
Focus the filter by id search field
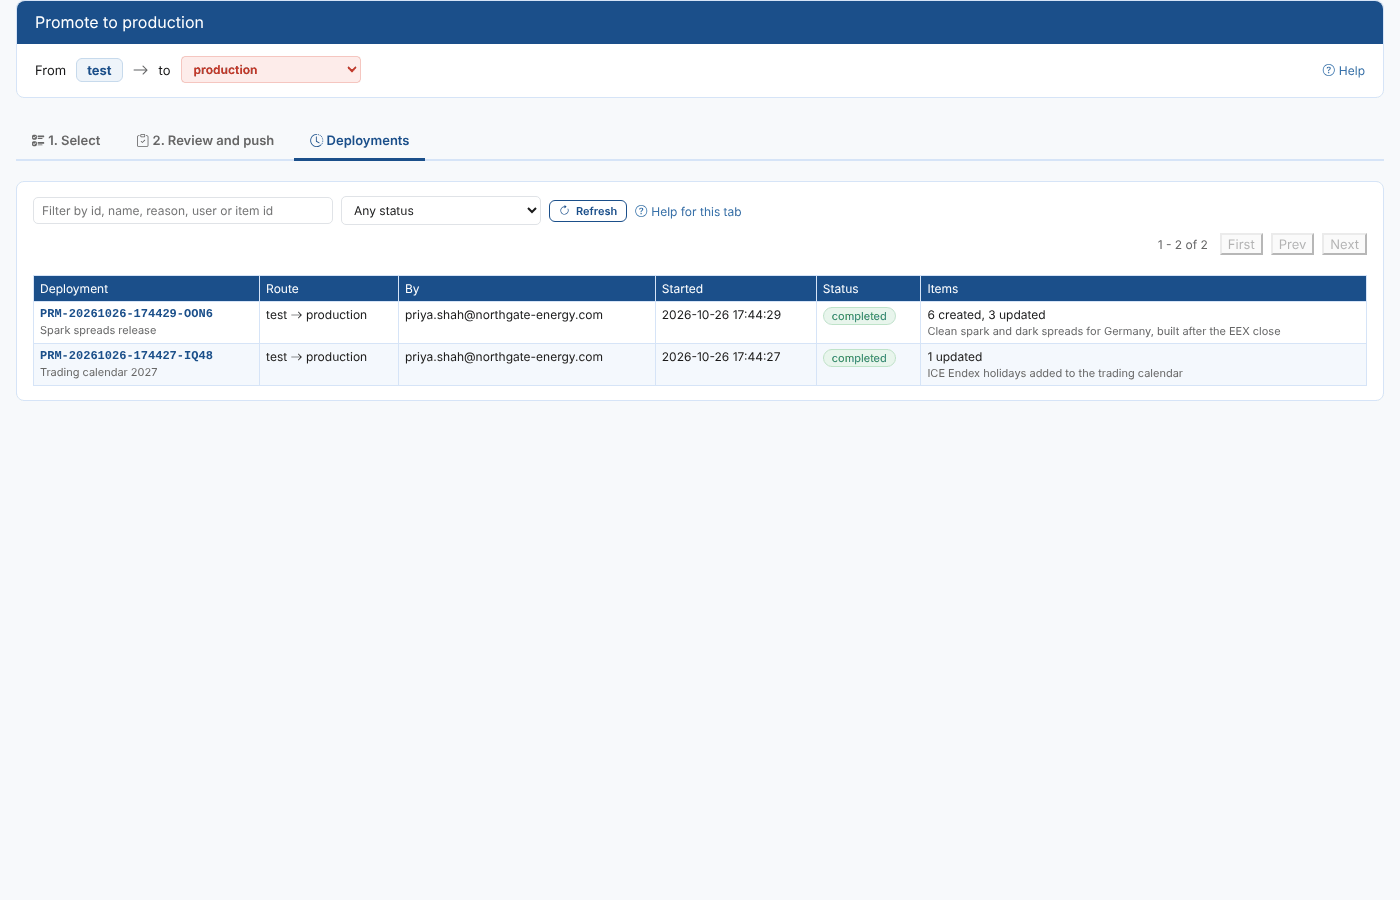[x=183, y=211]
